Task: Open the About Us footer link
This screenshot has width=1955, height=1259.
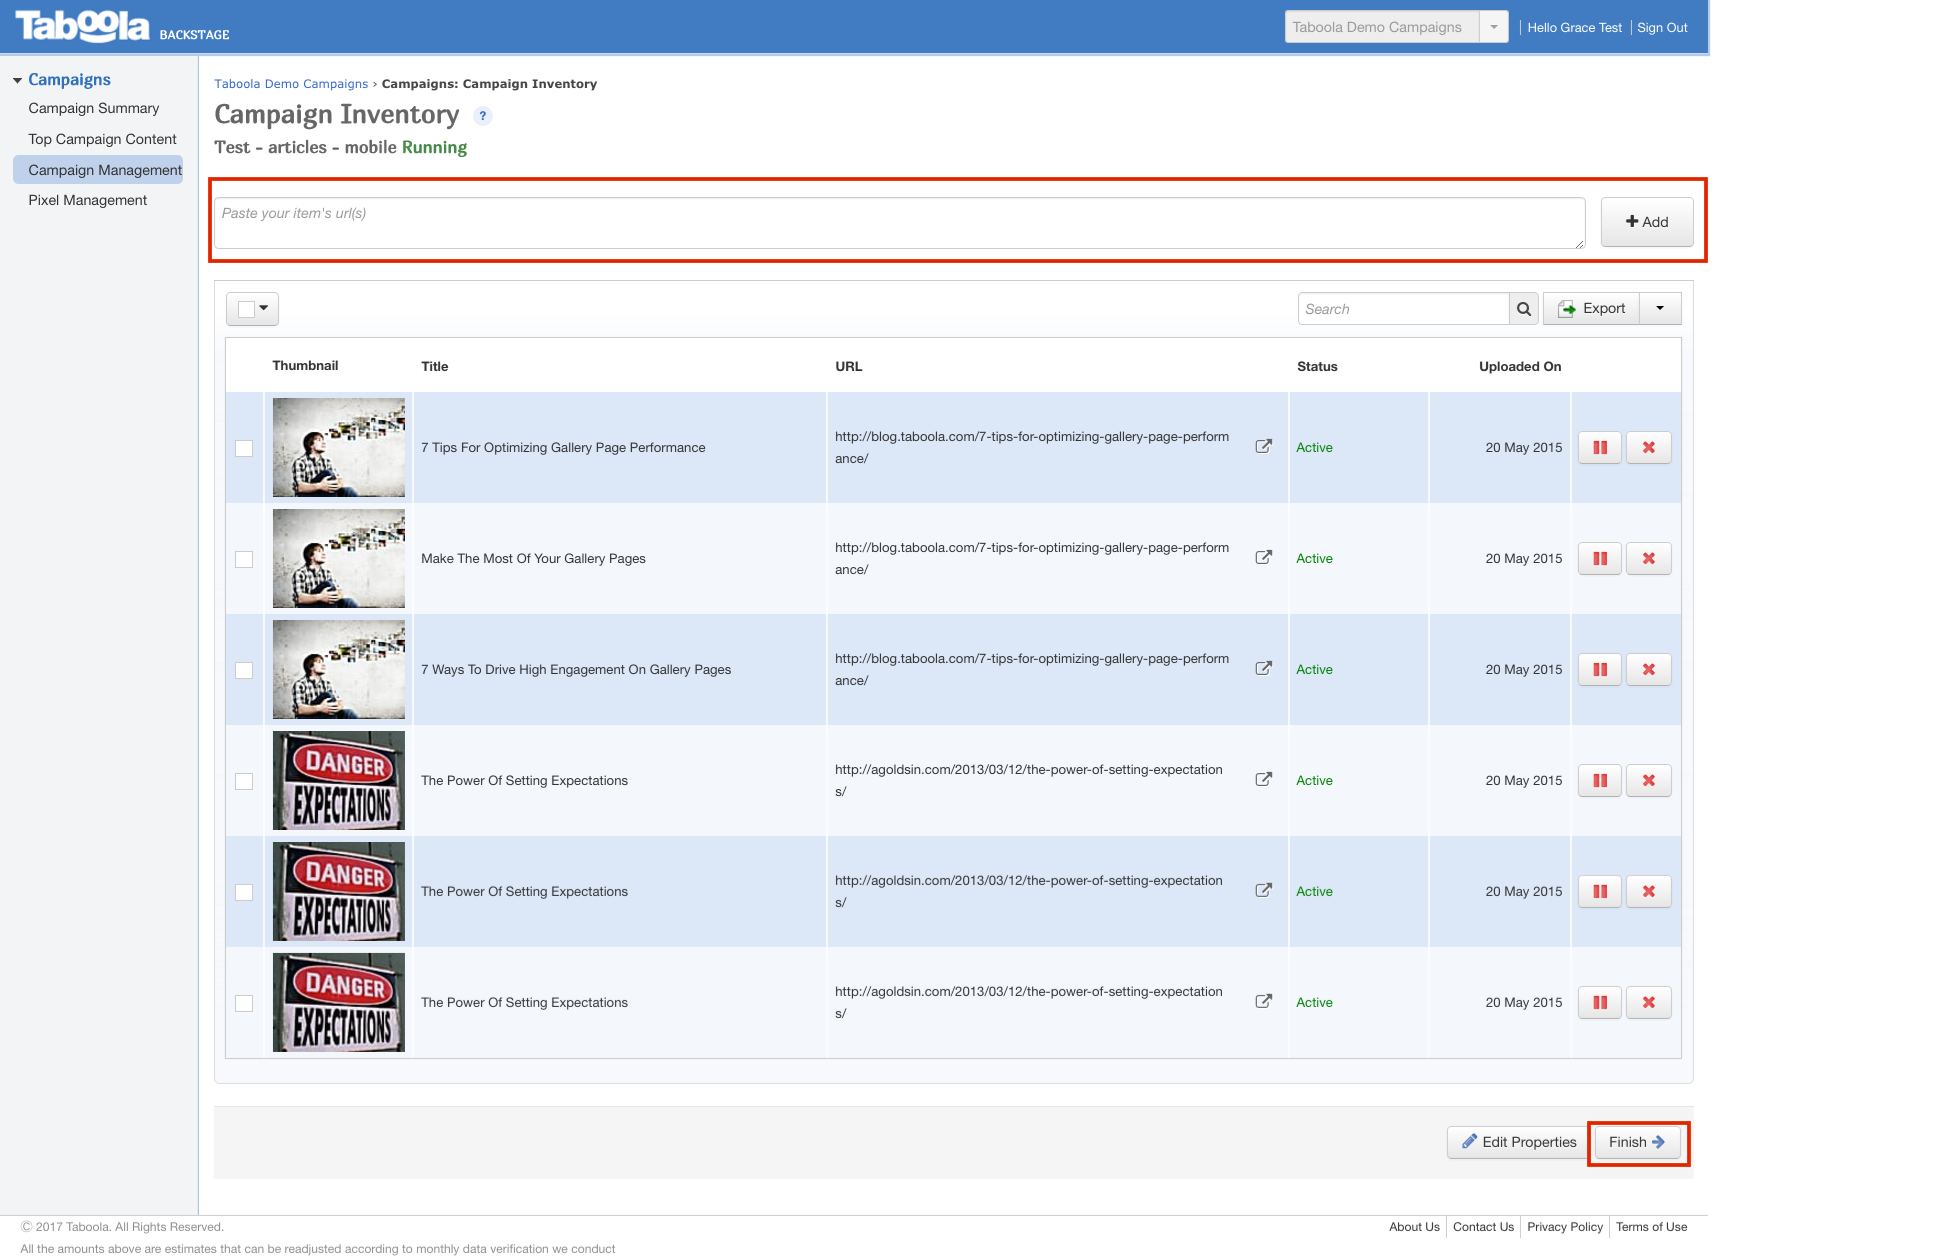Action: click(x=1414, y=1227)
